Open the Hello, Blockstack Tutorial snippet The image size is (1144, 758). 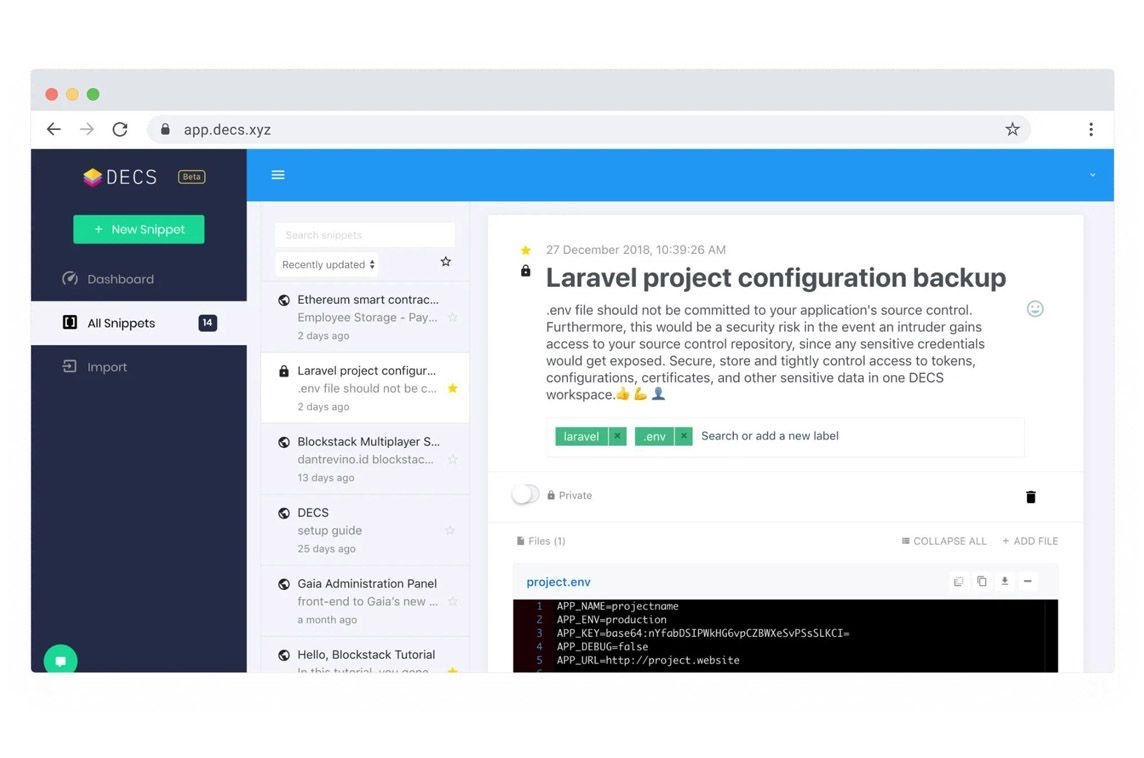[x=365, y=655]
